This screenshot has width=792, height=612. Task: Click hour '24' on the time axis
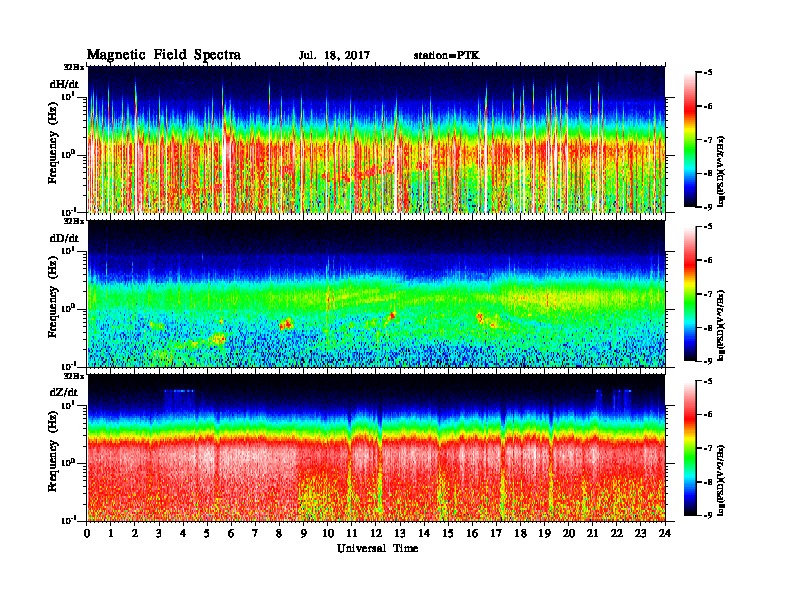(665, 533)
